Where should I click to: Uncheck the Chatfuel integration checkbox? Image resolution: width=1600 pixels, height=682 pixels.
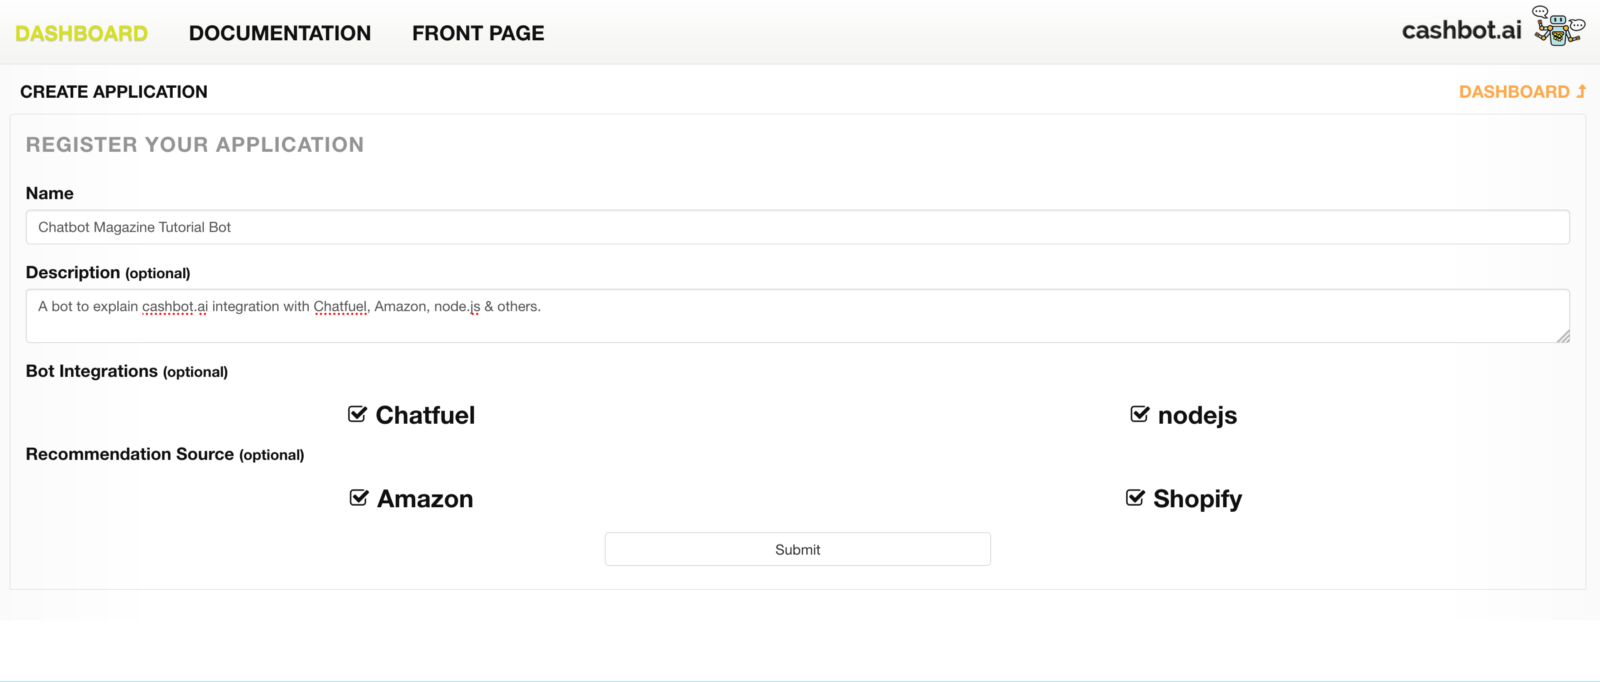click(x=357, y=414)
